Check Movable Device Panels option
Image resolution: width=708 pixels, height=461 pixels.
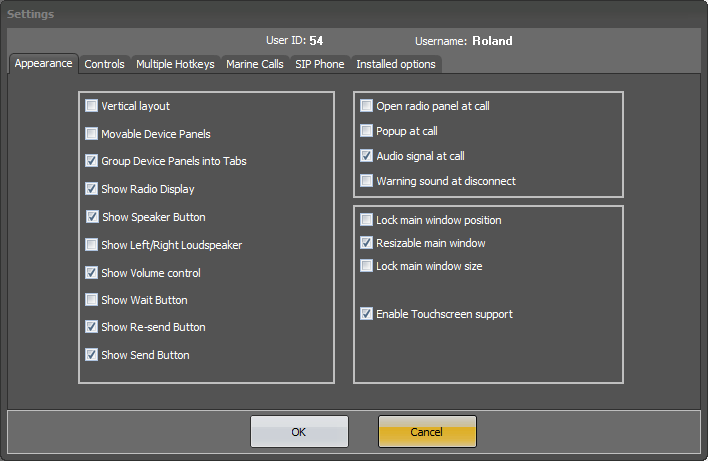coord(92,134)
